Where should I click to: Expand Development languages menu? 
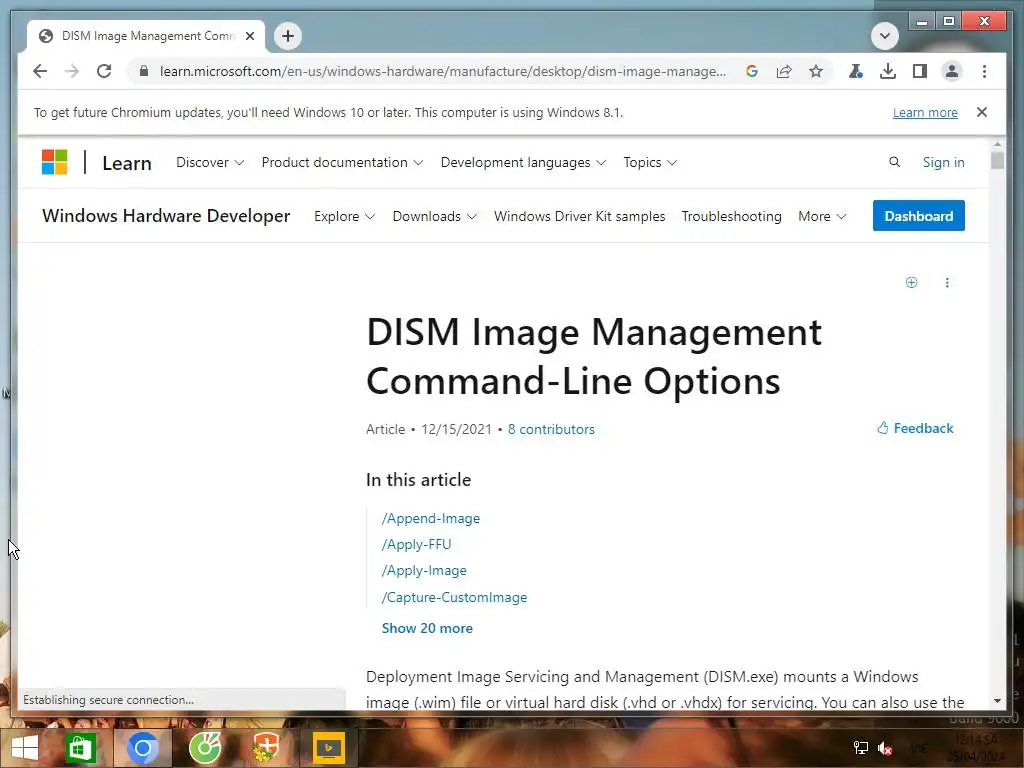[x=523, y=162]
